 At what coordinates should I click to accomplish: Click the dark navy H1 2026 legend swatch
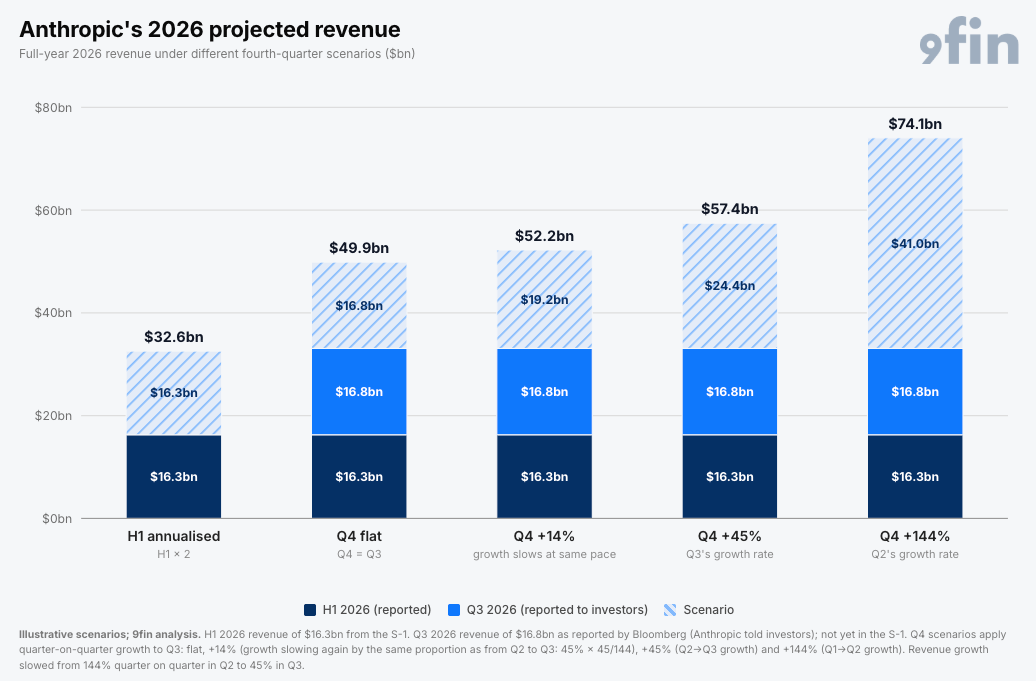click(310, 610)
